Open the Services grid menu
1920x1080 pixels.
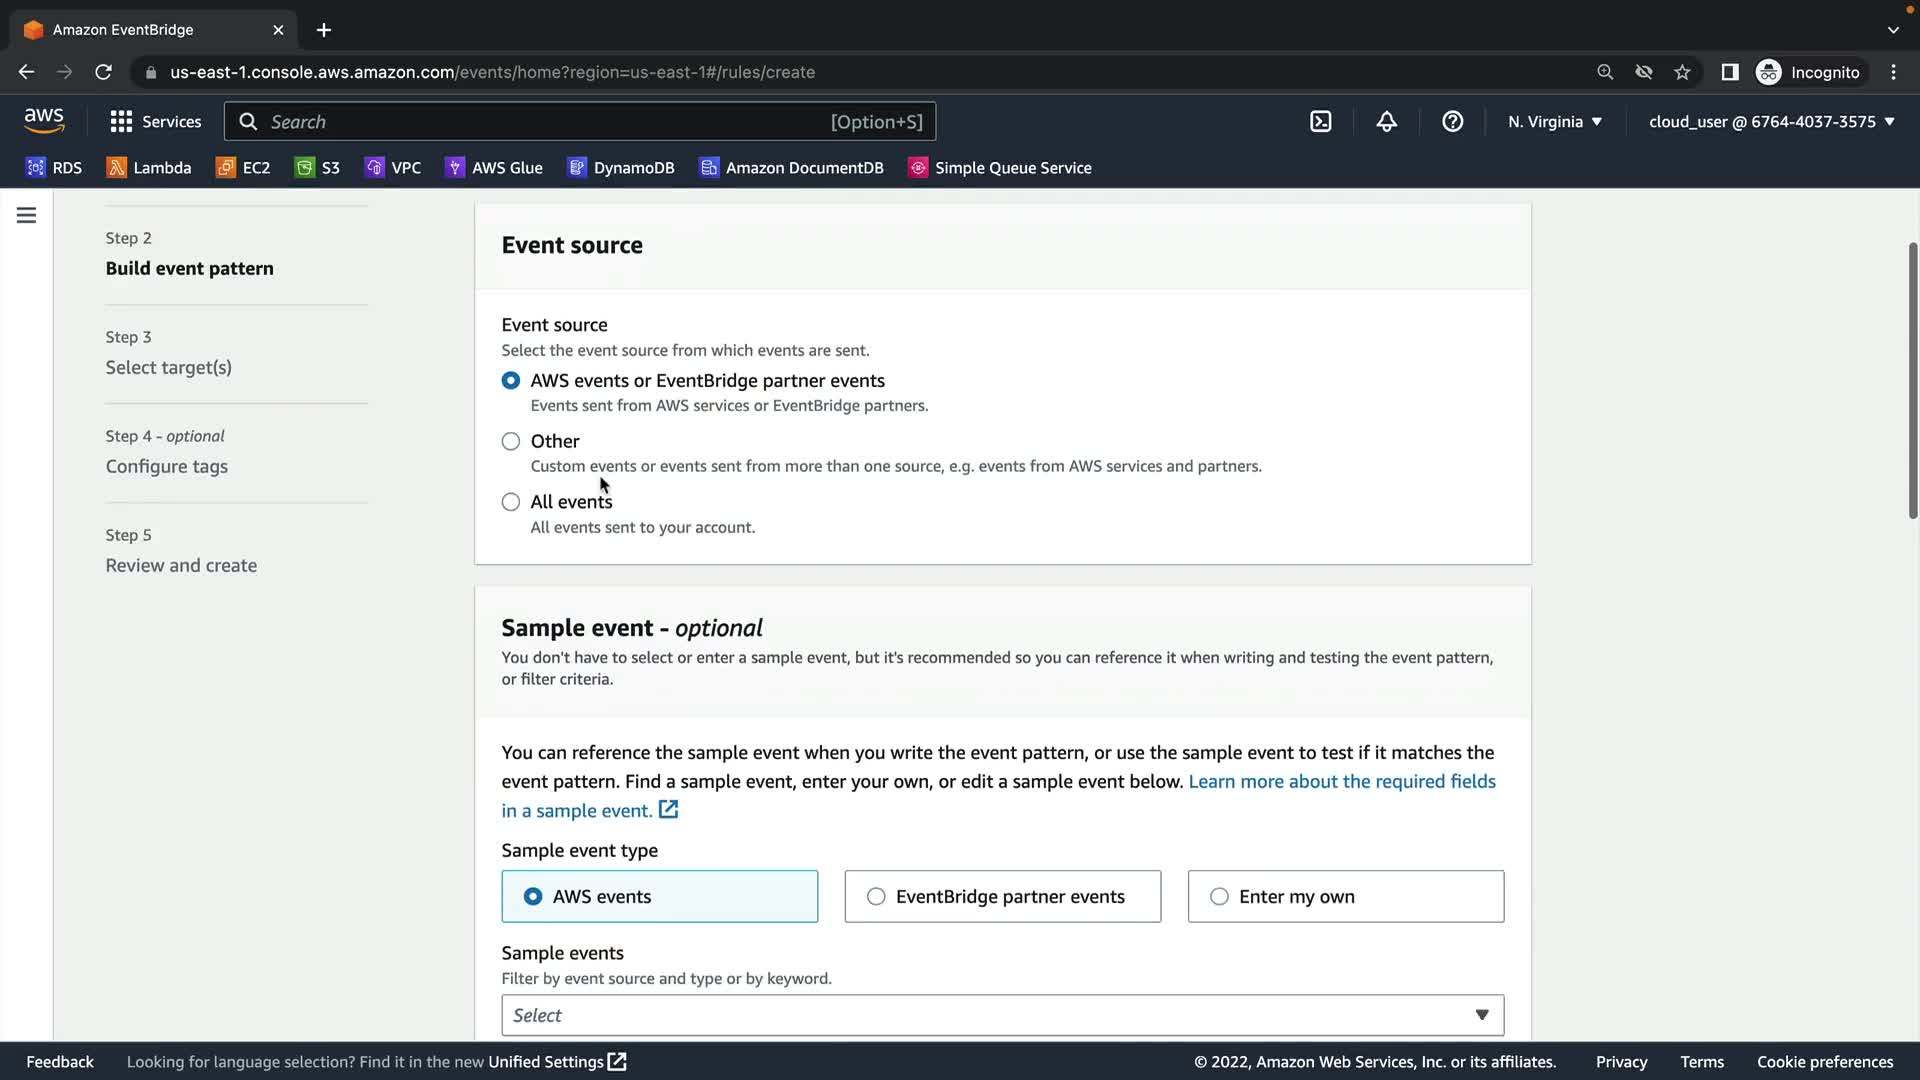pyautogui.click(x=155, y=122)
